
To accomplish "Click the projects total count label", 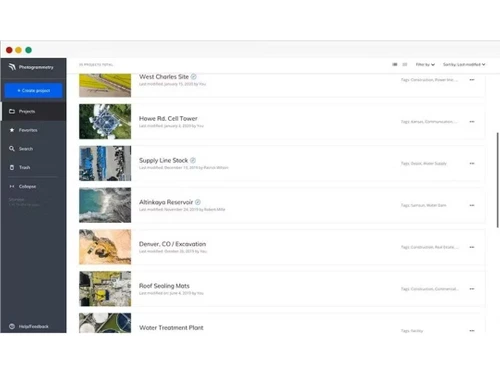I will pos(96,65).
